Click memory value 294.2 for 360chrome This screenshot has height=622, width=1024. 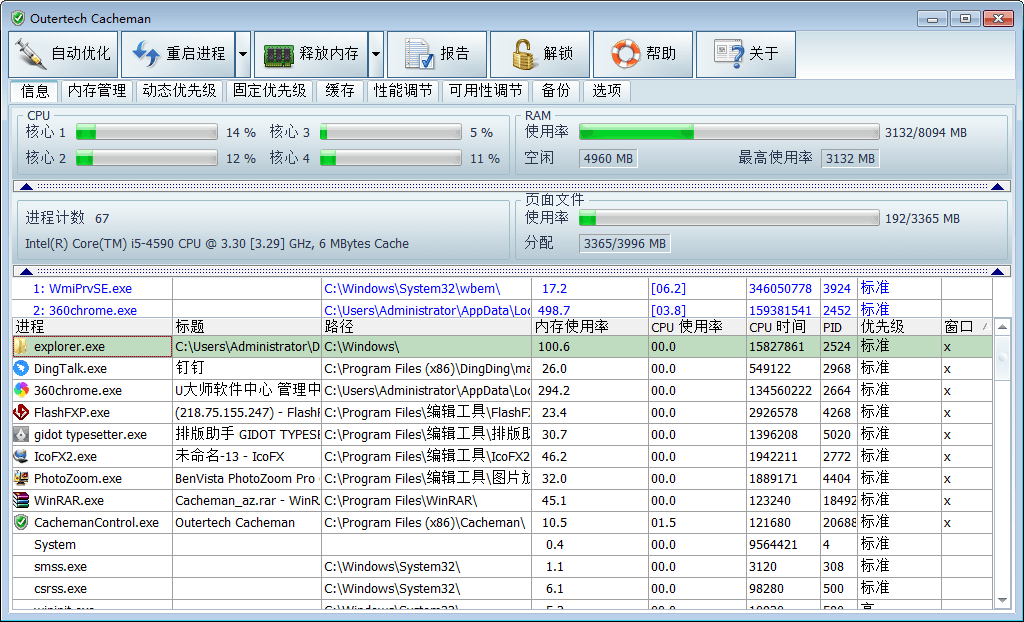[x=554, y=391]
